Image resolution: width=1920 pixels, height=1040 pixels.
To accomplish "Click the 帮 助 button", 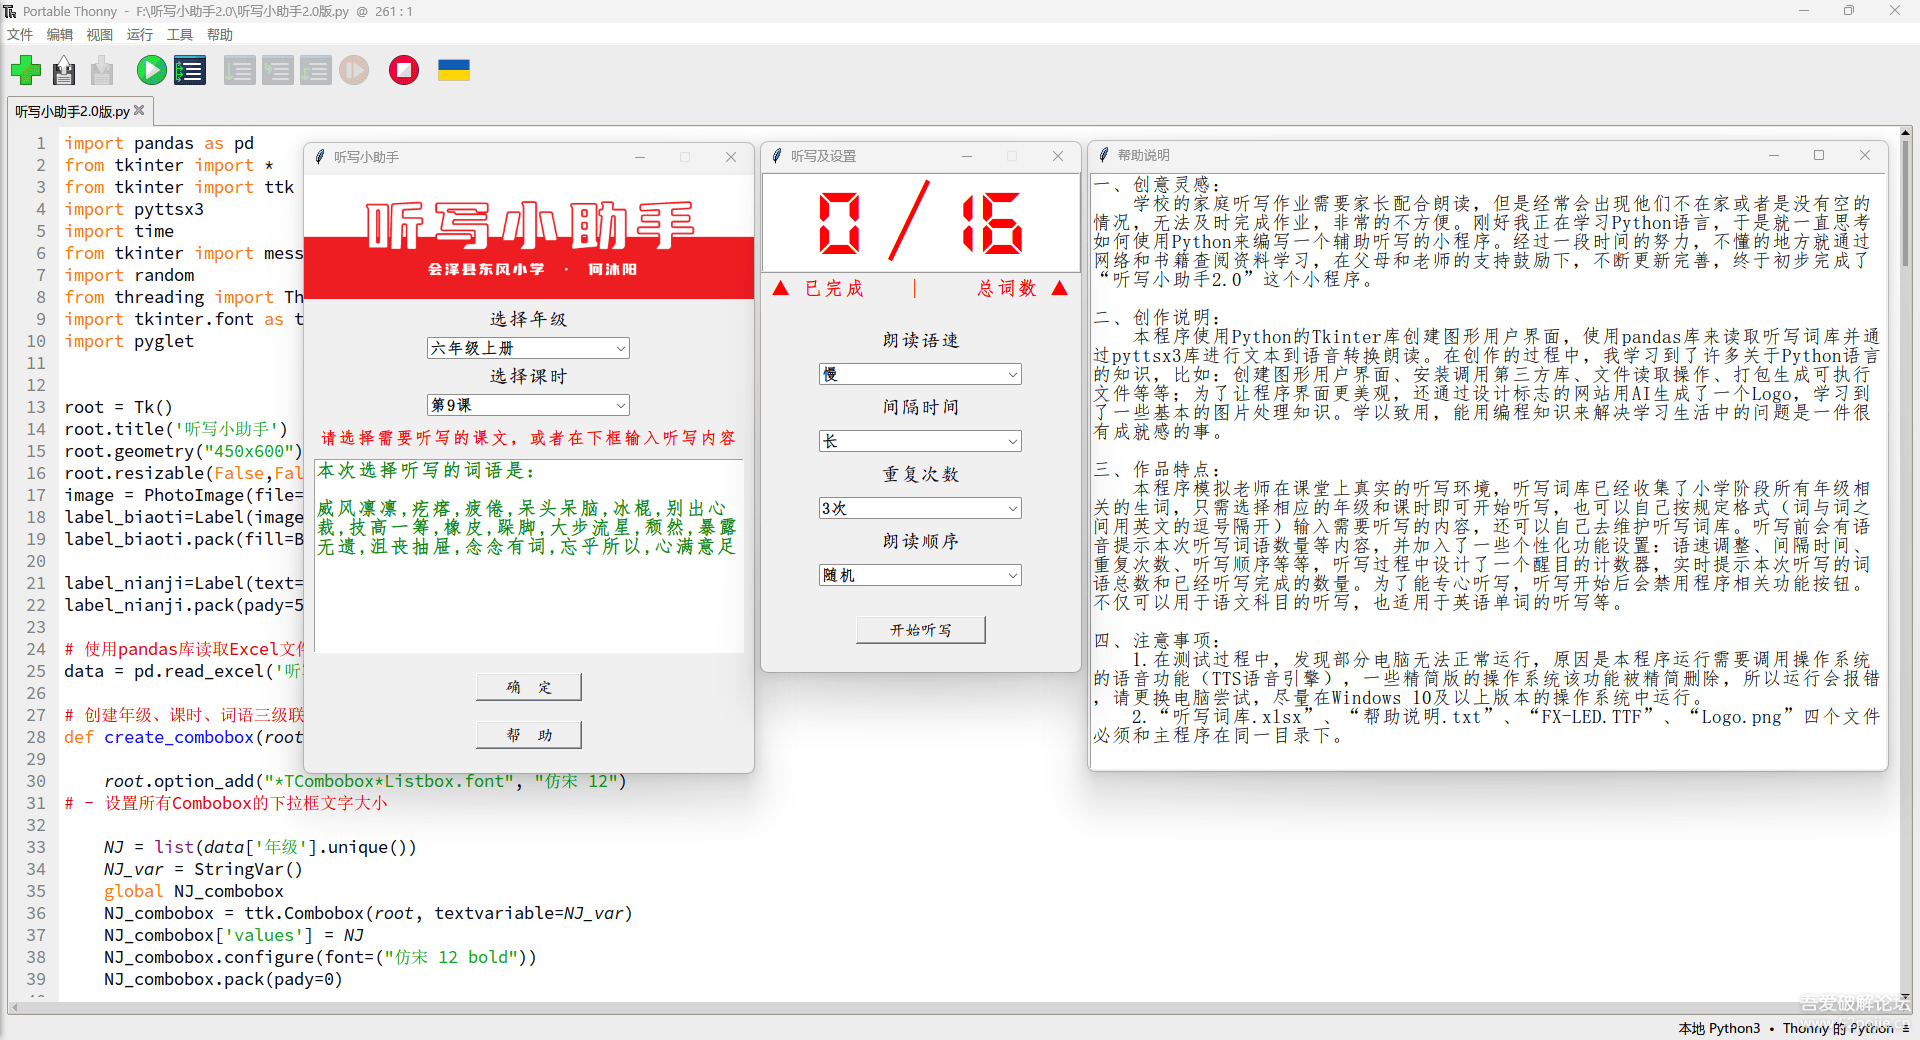I will coord(529,735).
